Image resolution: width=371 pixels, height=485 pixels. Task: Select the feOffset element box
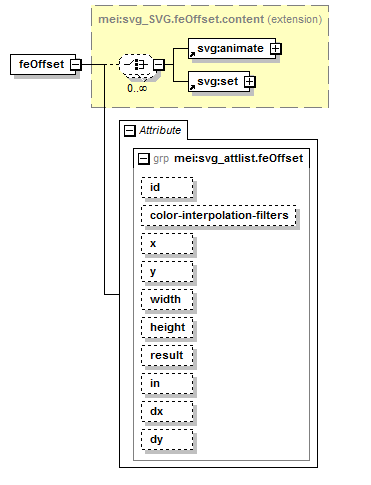point(43,64)
